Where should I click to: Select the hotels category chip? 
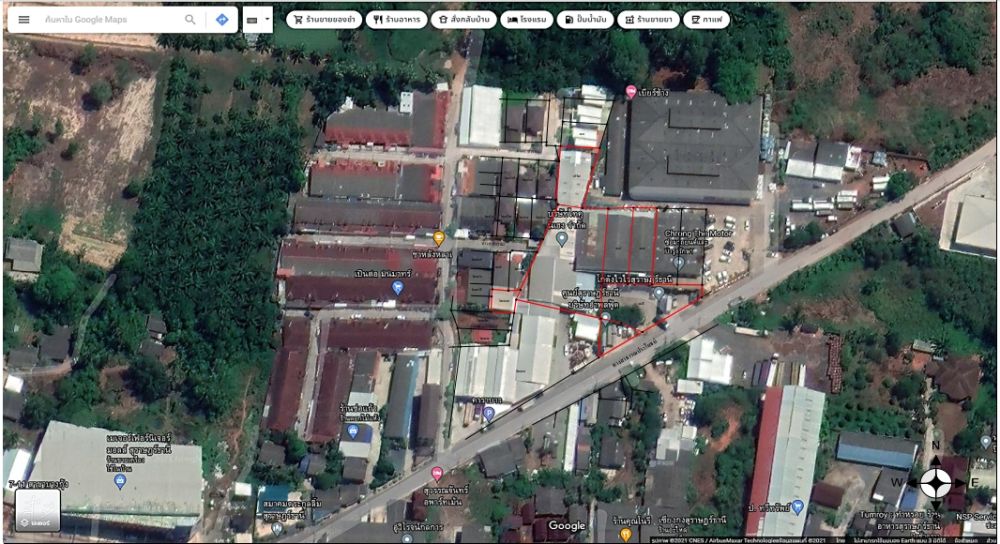coord(525,19)
